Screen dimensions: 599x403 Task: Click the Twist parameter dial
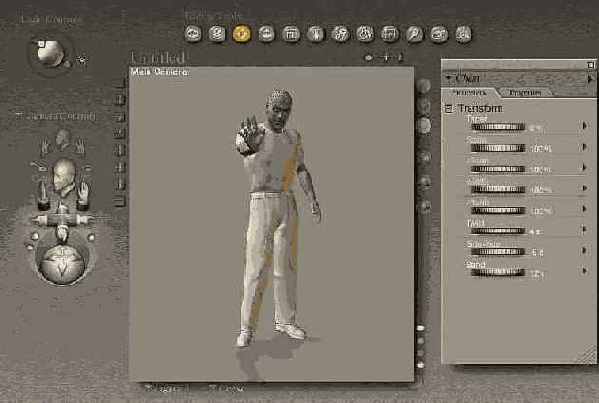(x=498, y=231)
